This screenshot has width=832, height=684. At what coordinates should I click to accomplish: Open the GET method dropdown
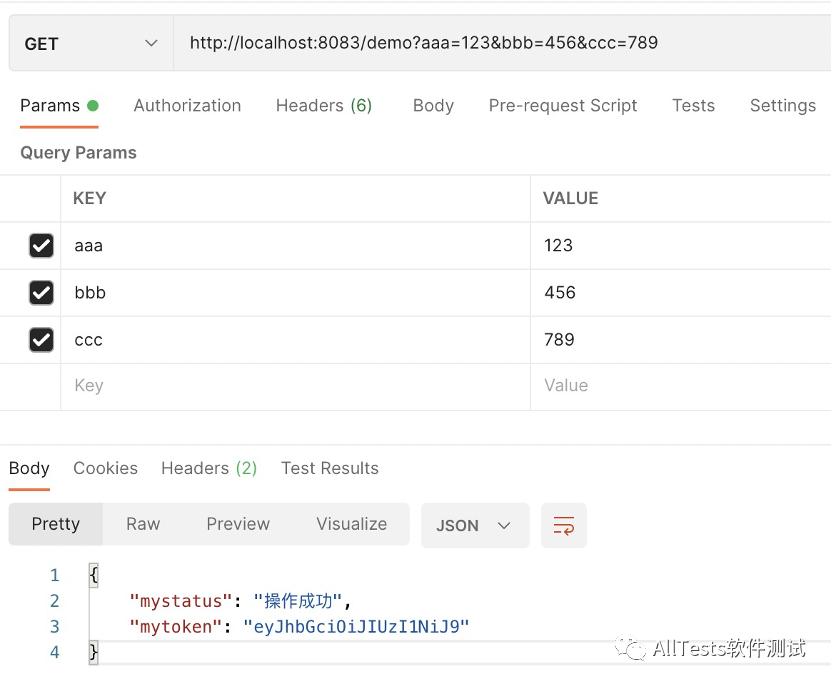(91, 43)
